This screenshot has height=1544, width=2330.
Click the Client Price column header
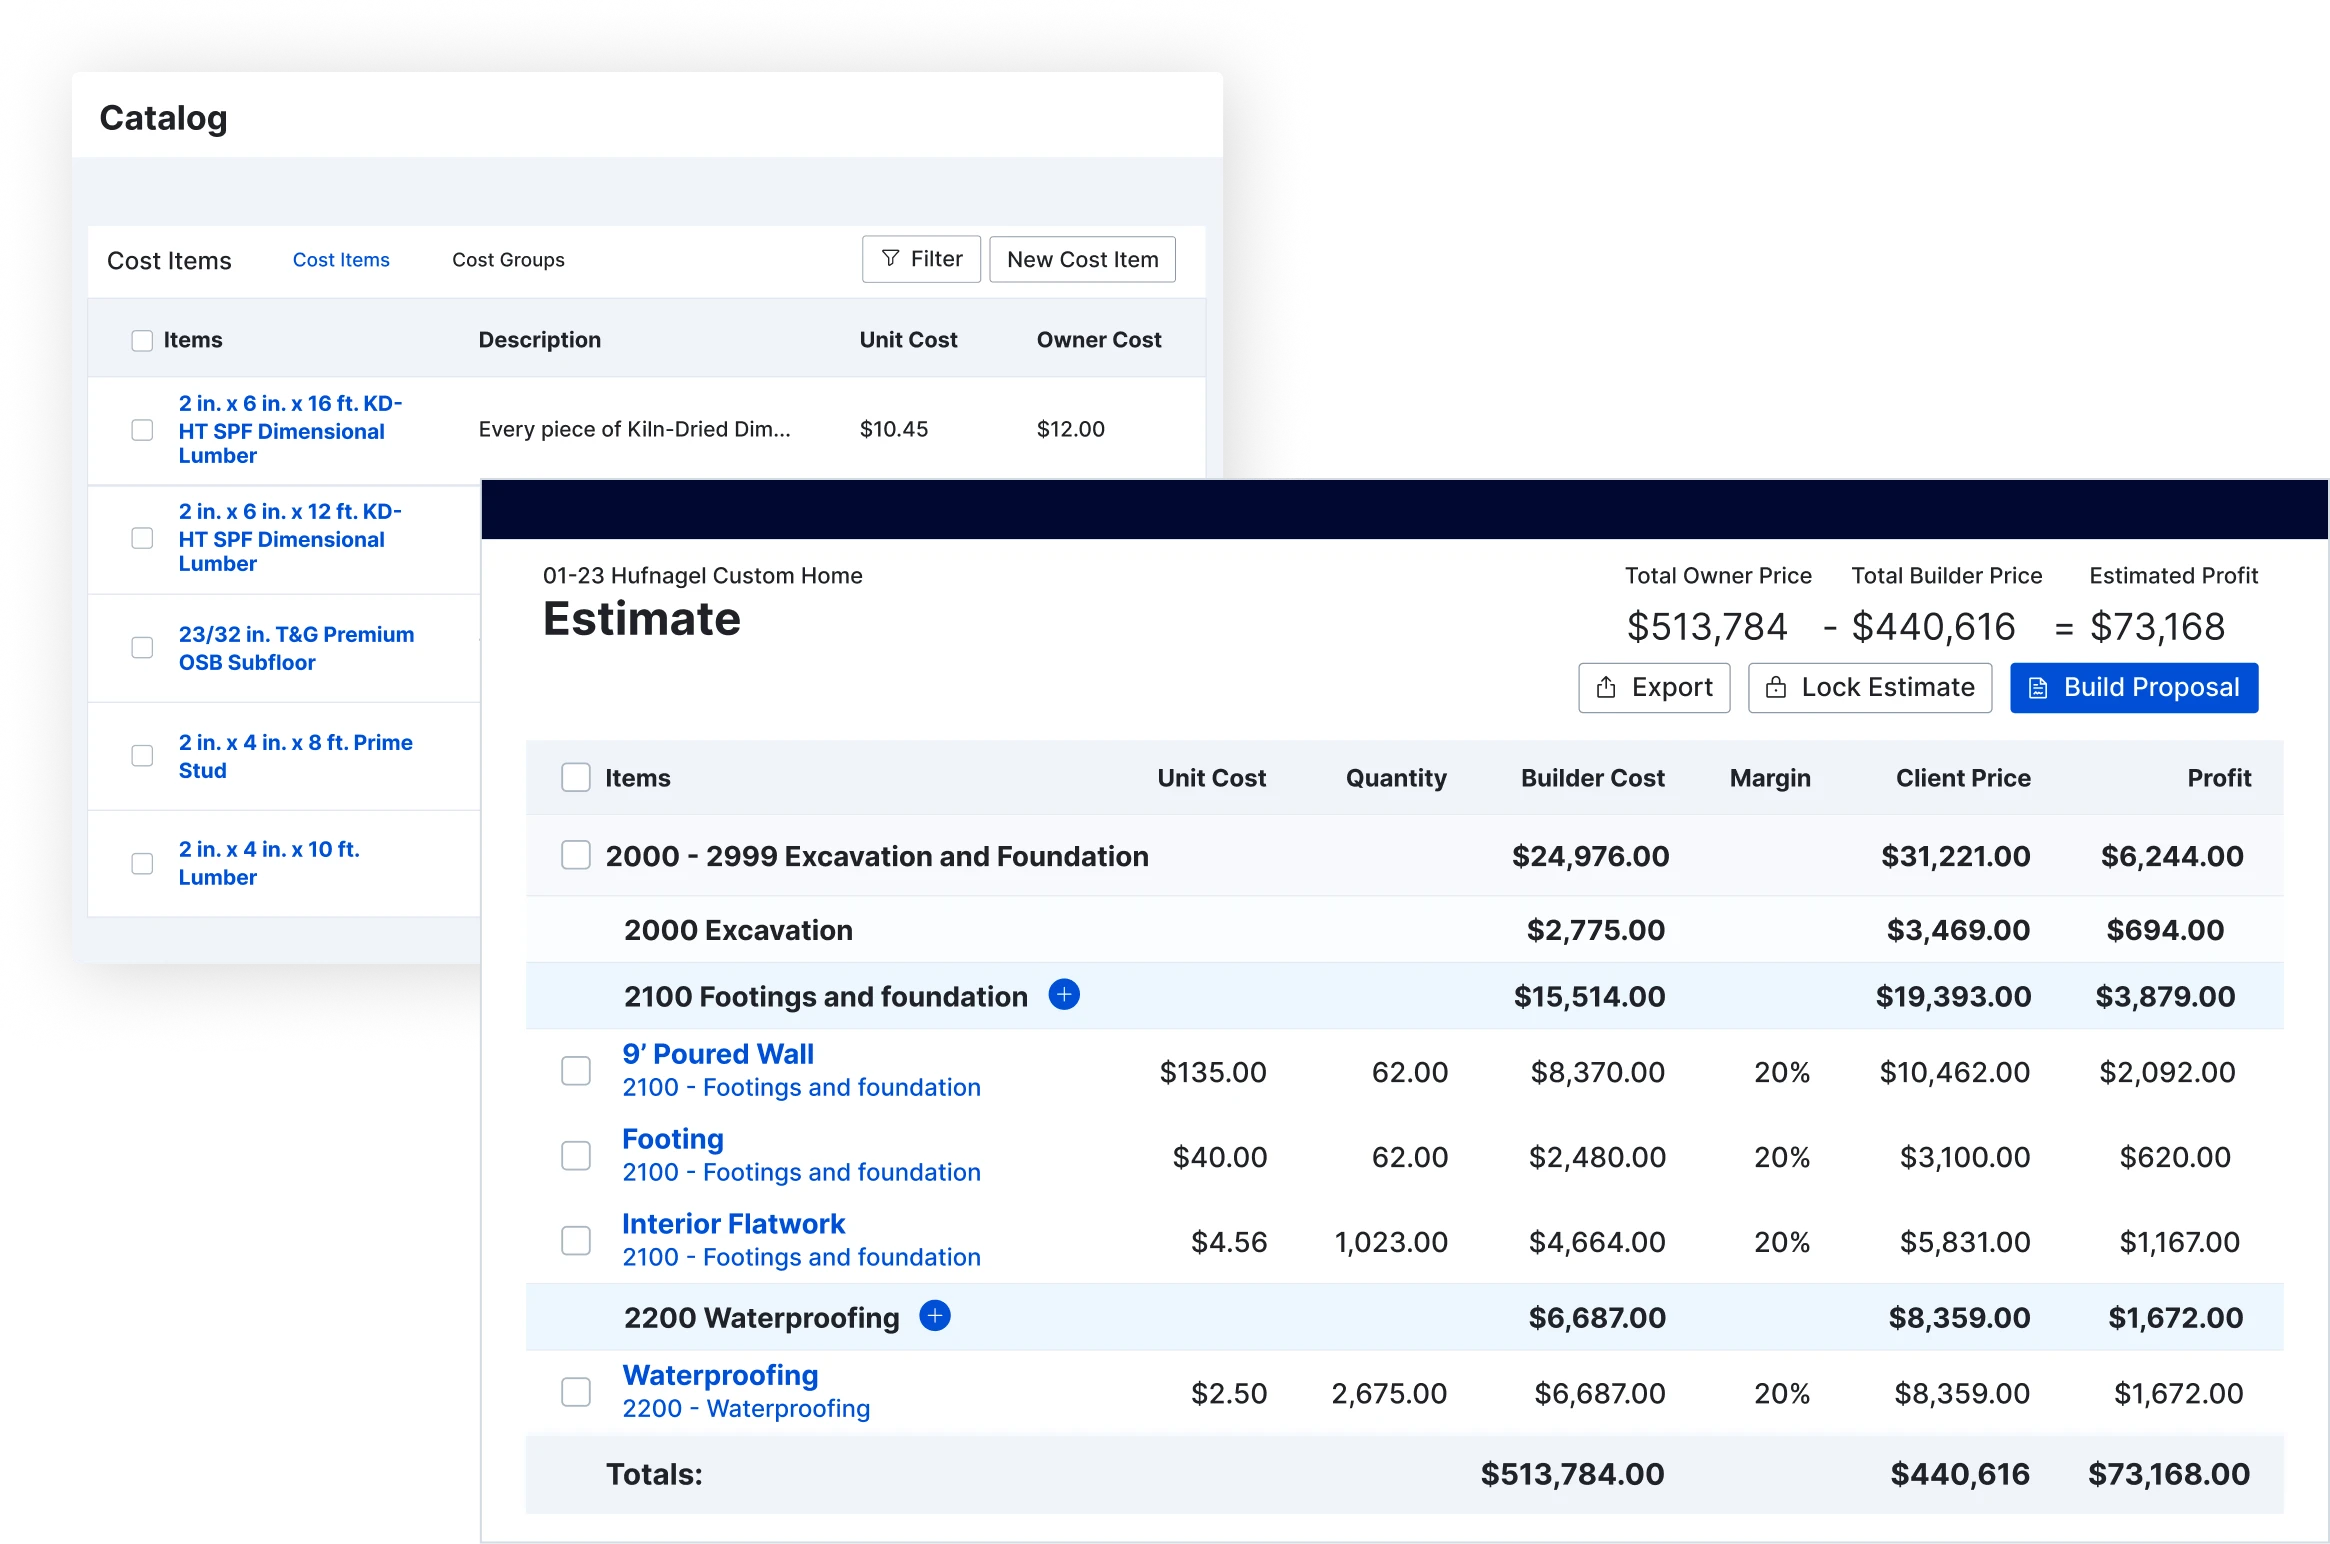1963,778
